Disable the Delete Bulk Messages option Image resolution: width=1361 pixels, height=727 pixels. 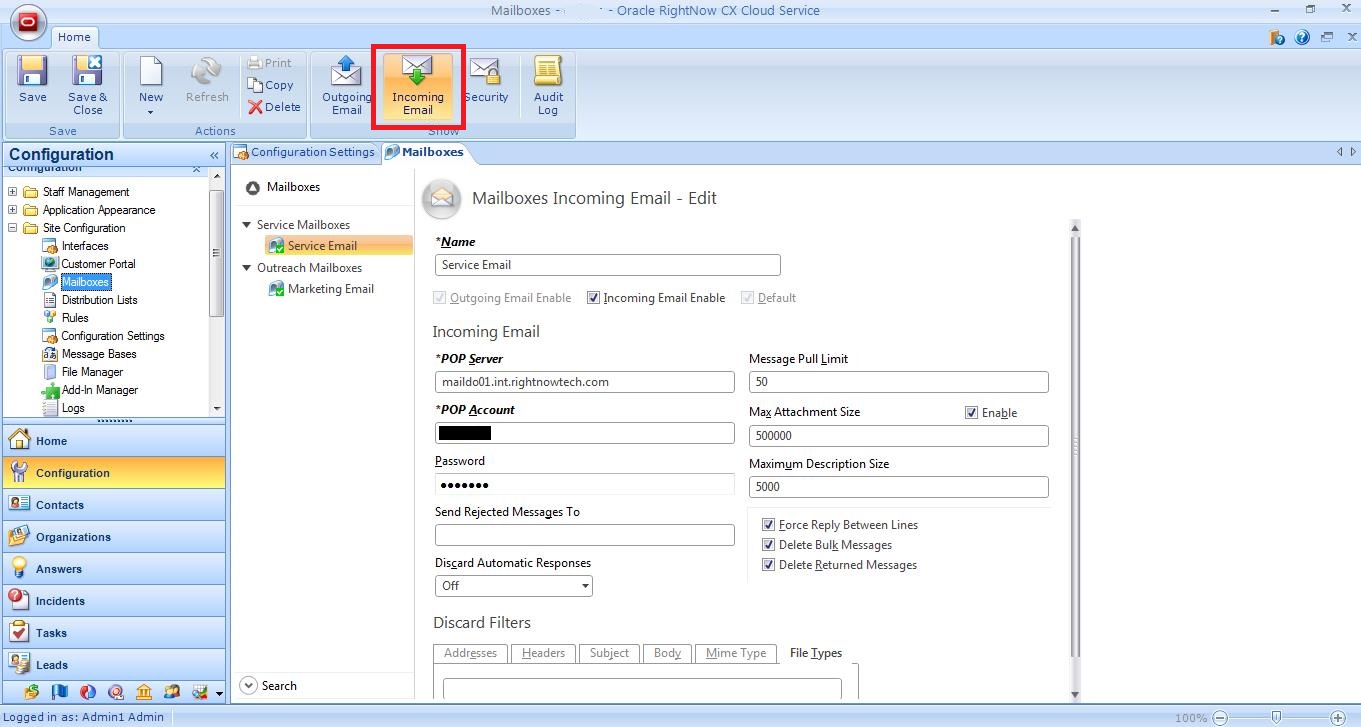(x=768, y=545)
